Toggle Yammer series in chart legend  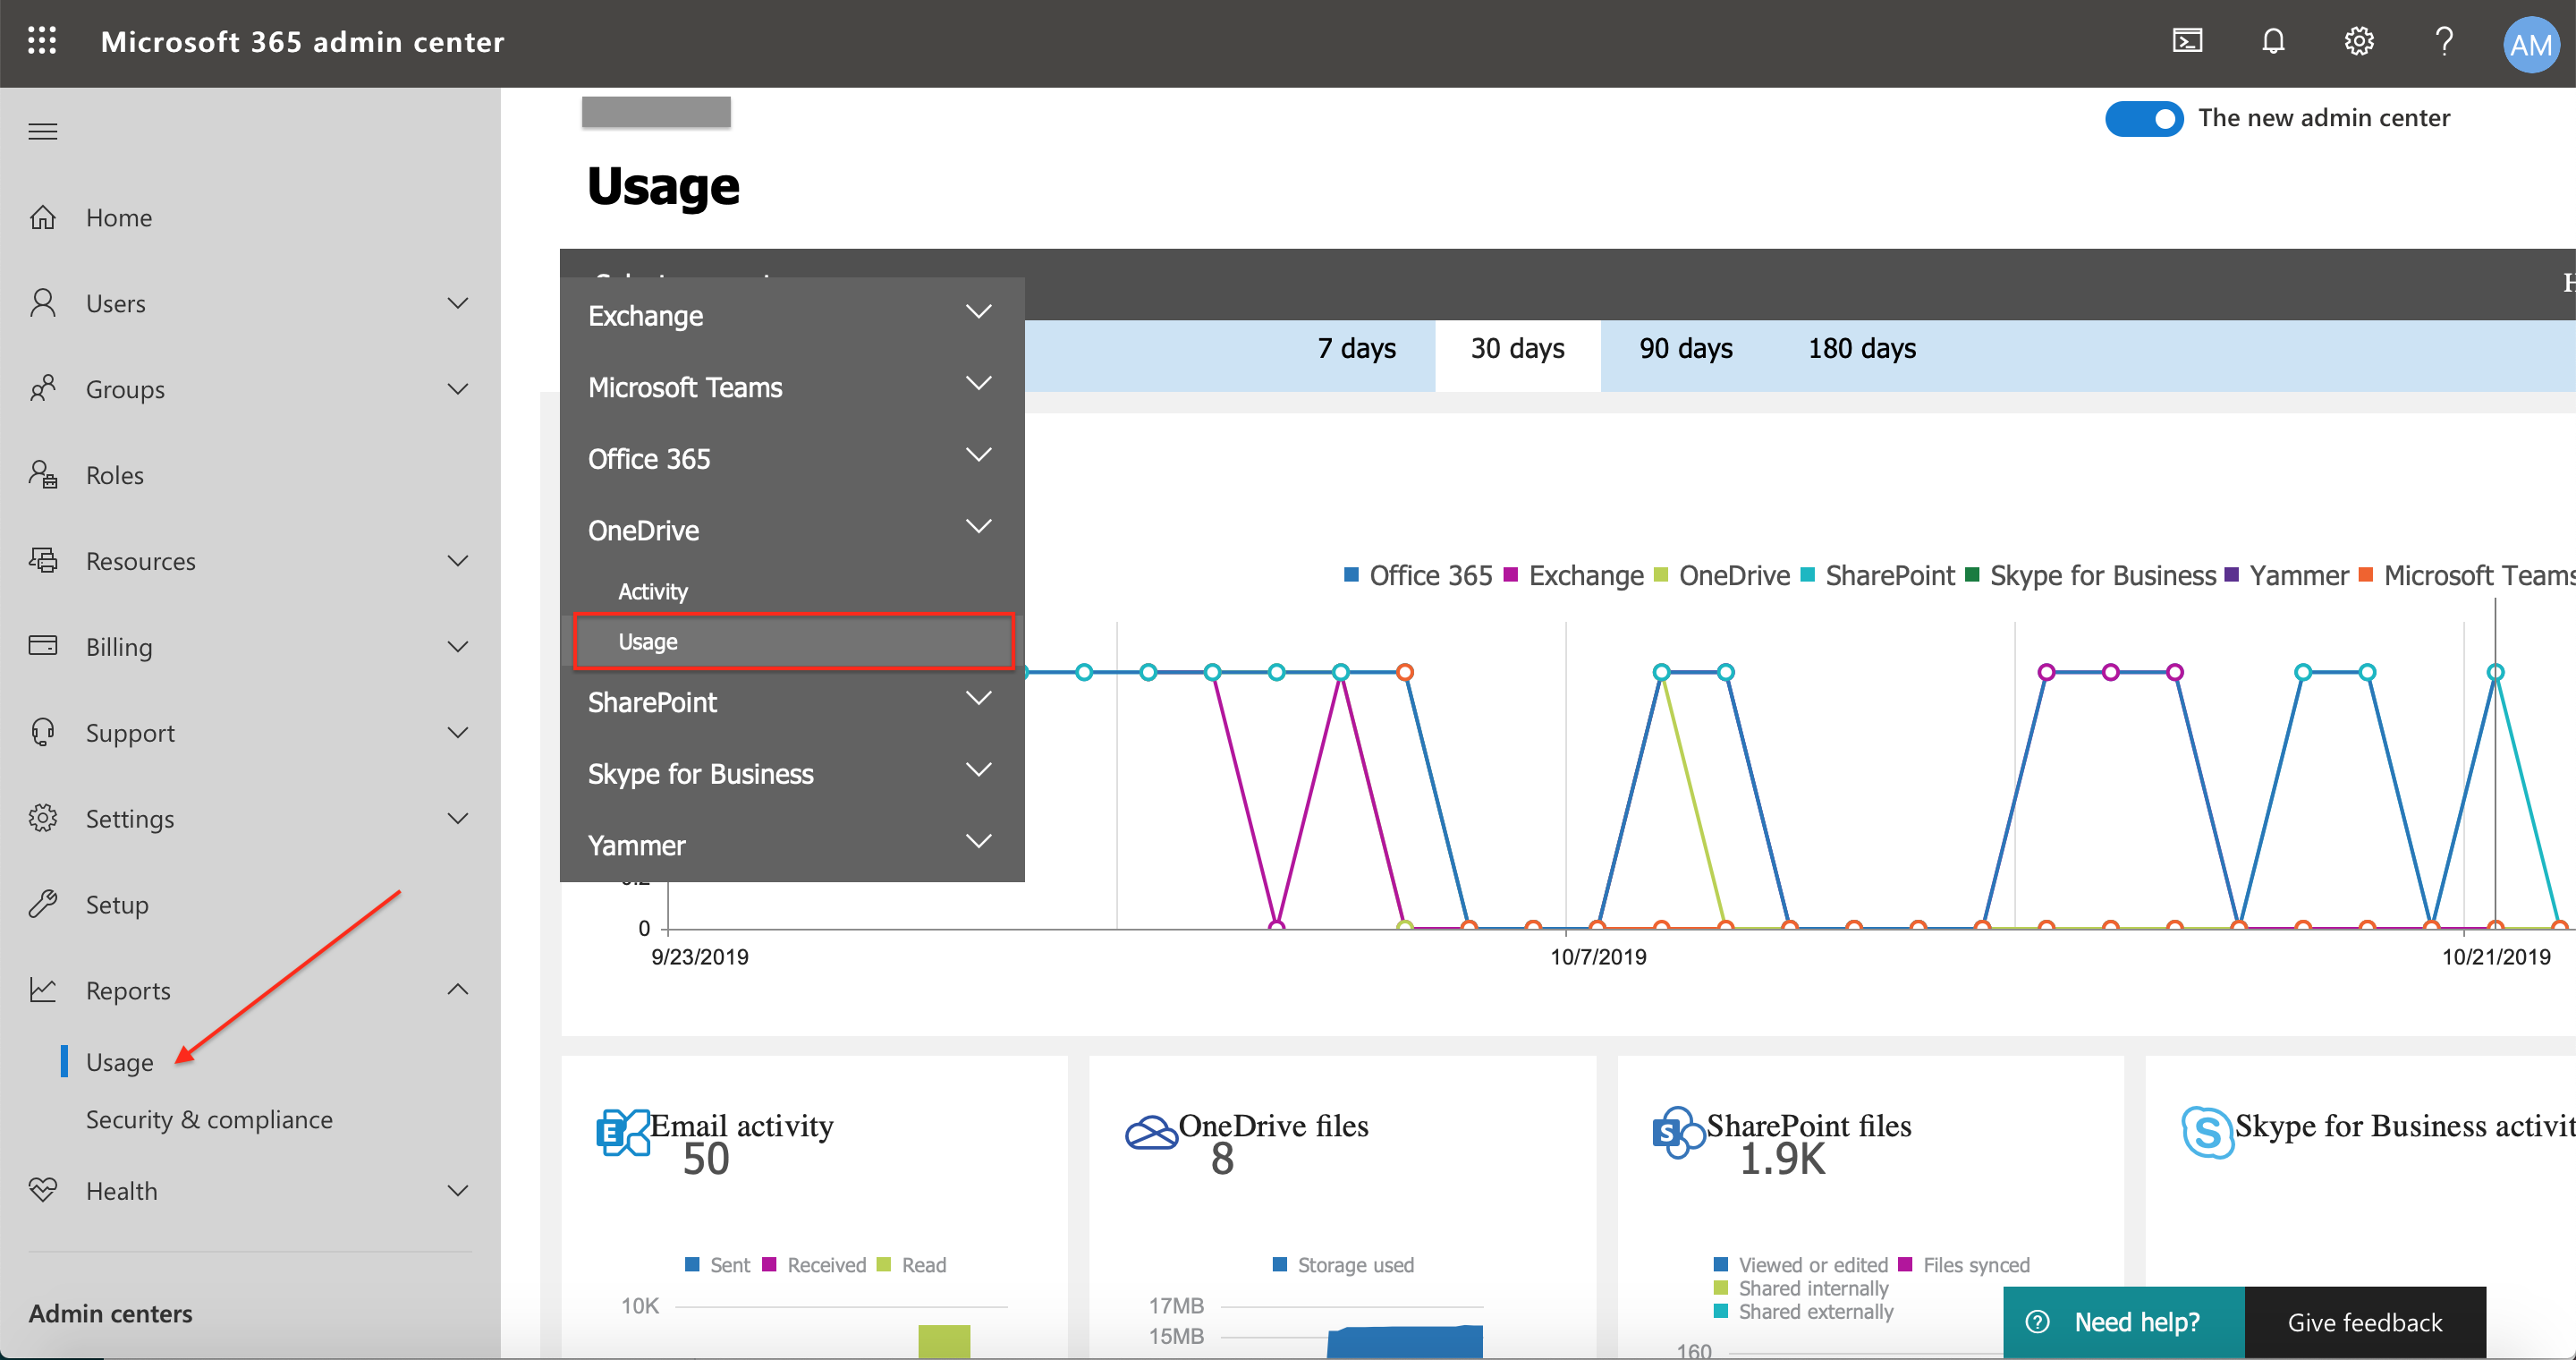point(2286,575)
